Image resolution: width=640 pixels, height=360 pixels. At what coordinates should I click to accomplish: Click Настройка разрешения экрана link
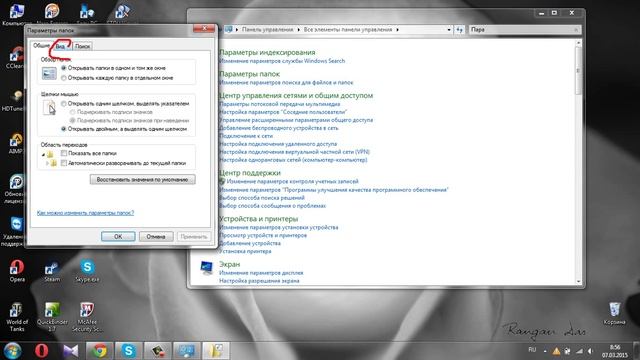(259, 281)
